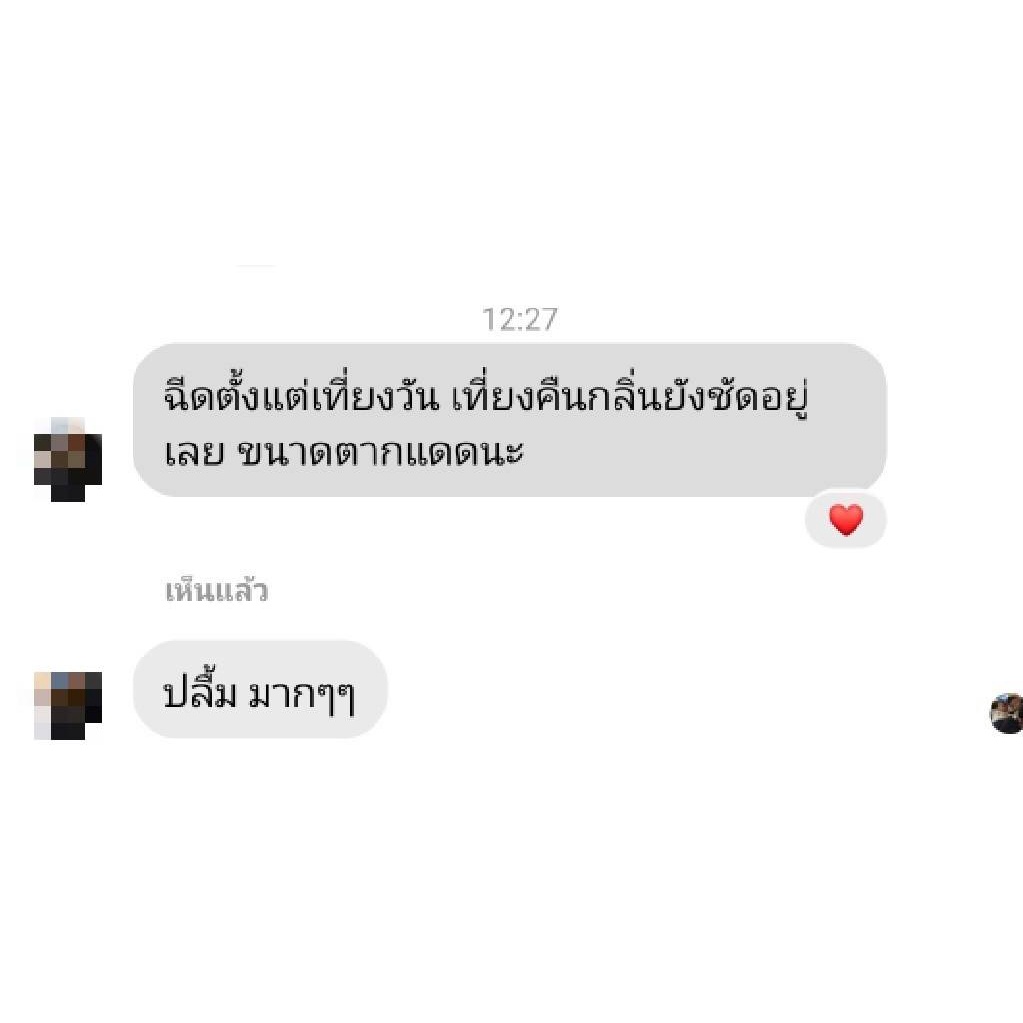Click the text เลย ขนาดตากแดดนะ

[344, 451]
